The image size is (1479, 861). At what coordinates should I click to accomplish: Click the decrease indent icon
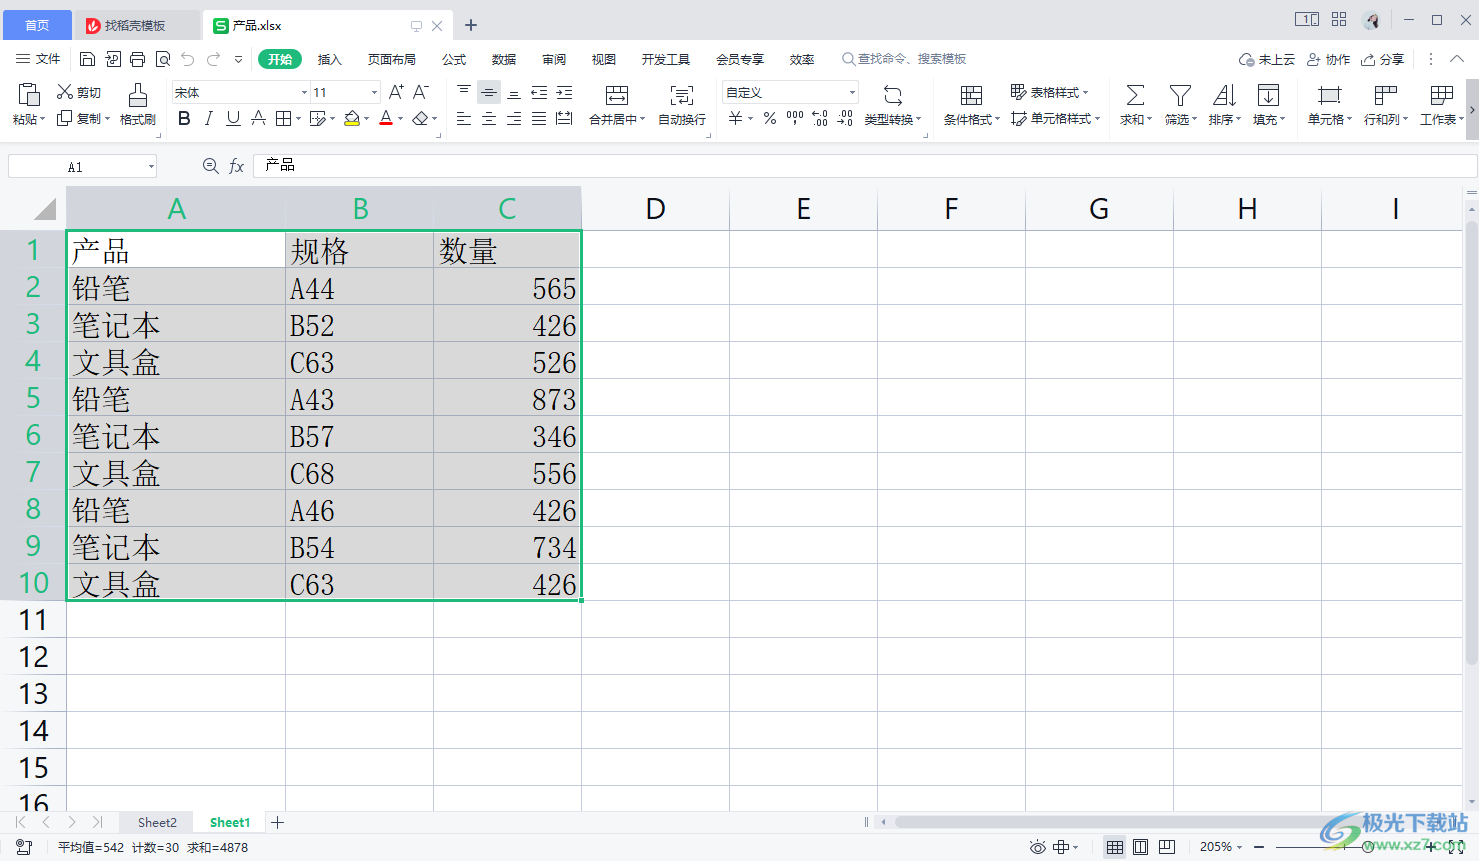tap(539, 92)
